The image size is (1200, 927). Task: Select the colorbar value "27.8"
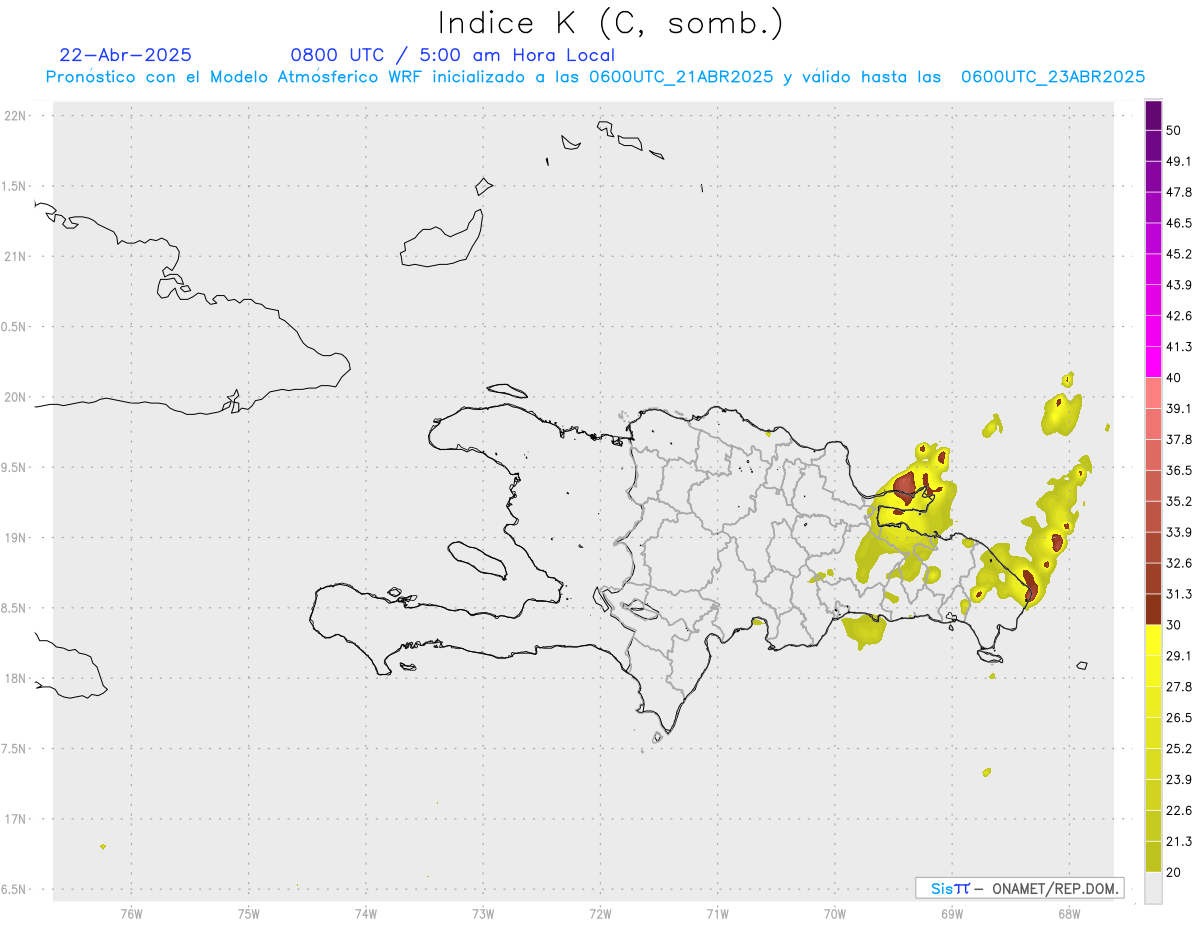1179,687
